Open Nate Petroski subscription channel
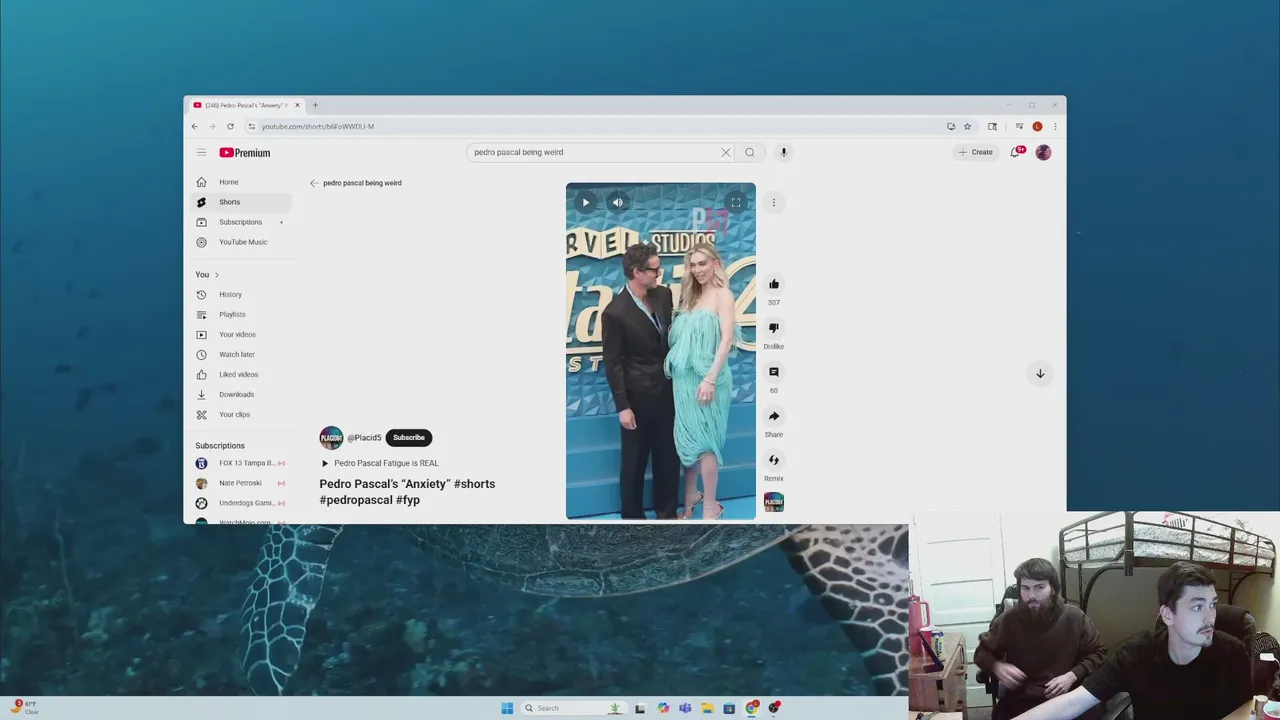 point(240,483)
